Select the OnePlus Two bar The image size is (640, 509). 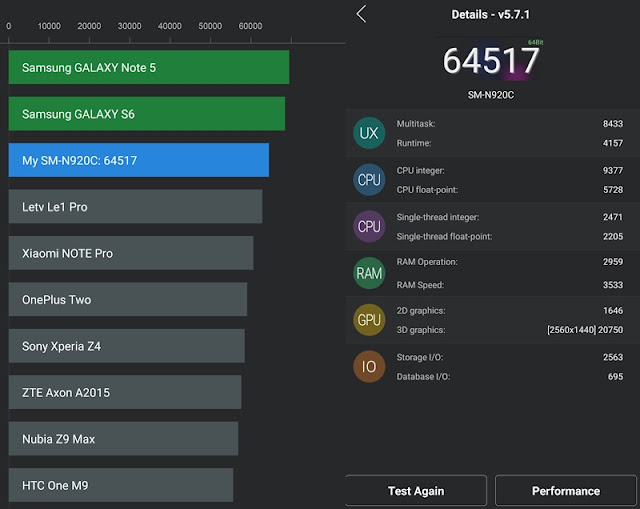pyautogui.click(x=128, y=299)
